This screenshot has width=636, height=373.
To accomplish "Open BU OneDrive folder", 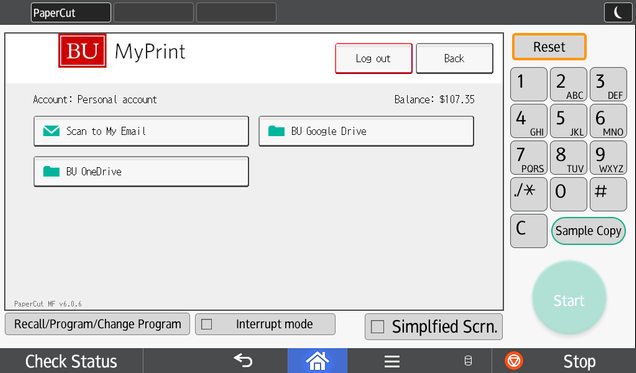I will pyautogui.click(x=141, y=171).
